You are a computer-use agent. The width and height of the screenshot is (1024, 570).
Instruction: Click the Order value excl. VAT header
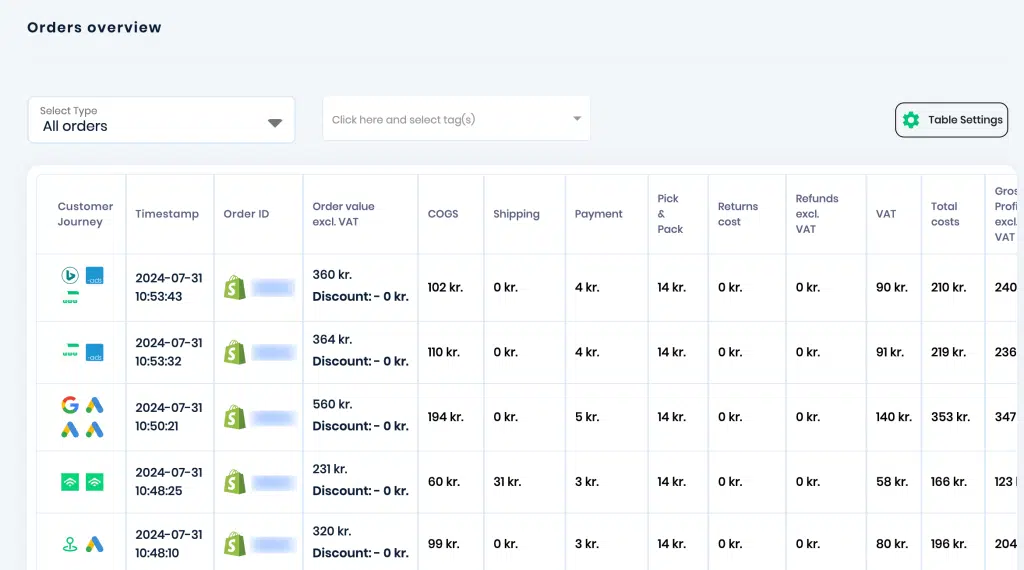pos(344,214)
